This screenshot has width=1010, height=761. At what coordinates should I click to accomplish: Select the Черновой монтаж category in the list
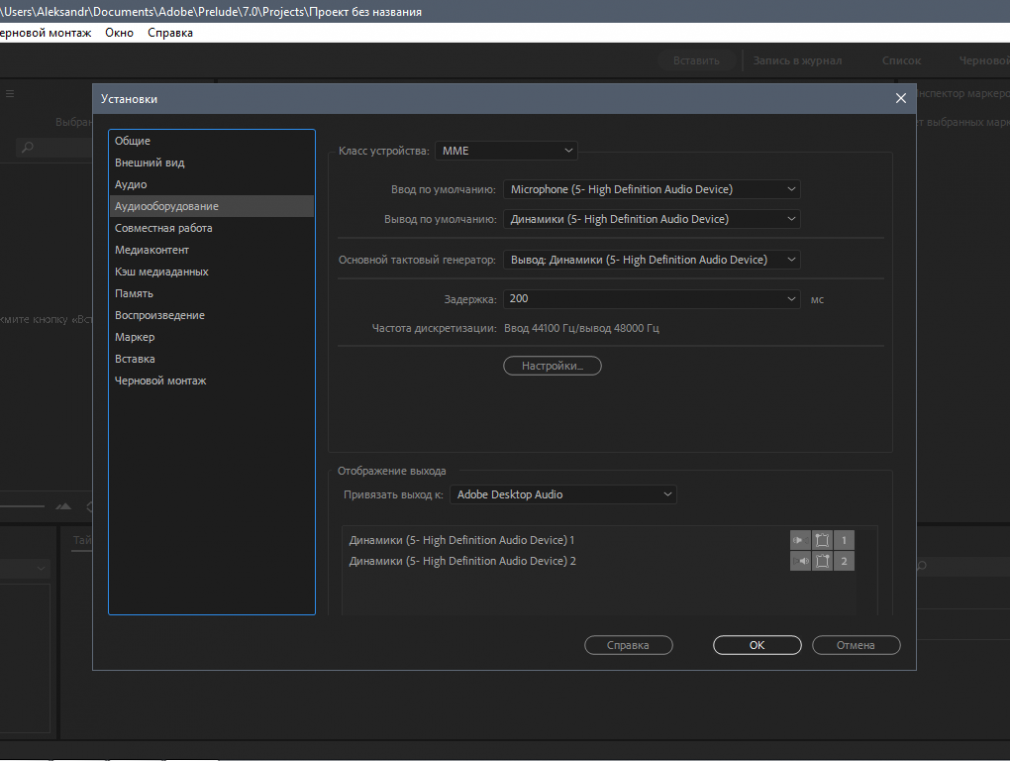(211, 381)
